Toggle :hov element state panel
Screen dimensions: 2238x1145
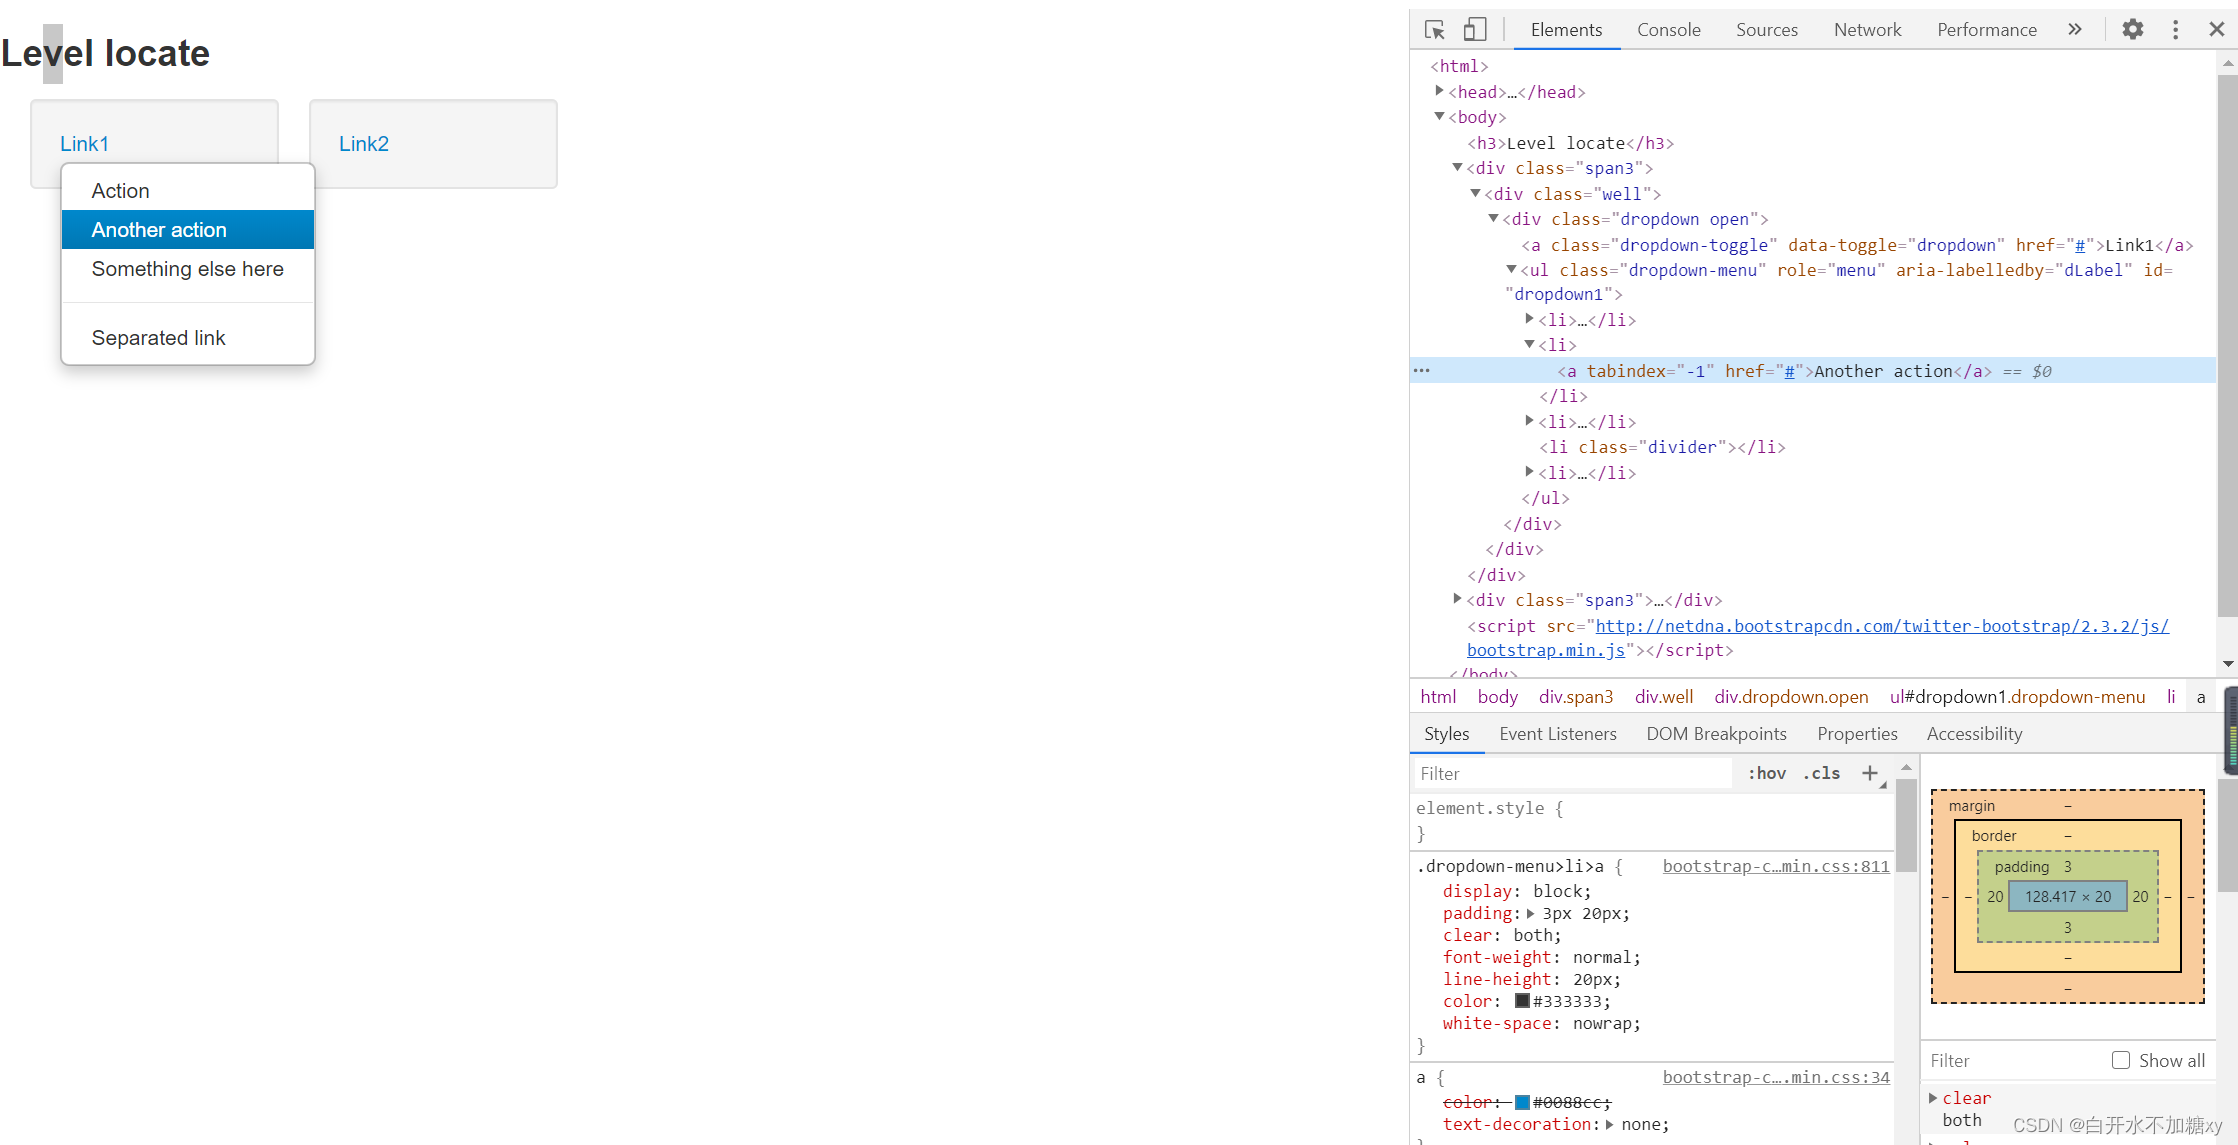1767,773
